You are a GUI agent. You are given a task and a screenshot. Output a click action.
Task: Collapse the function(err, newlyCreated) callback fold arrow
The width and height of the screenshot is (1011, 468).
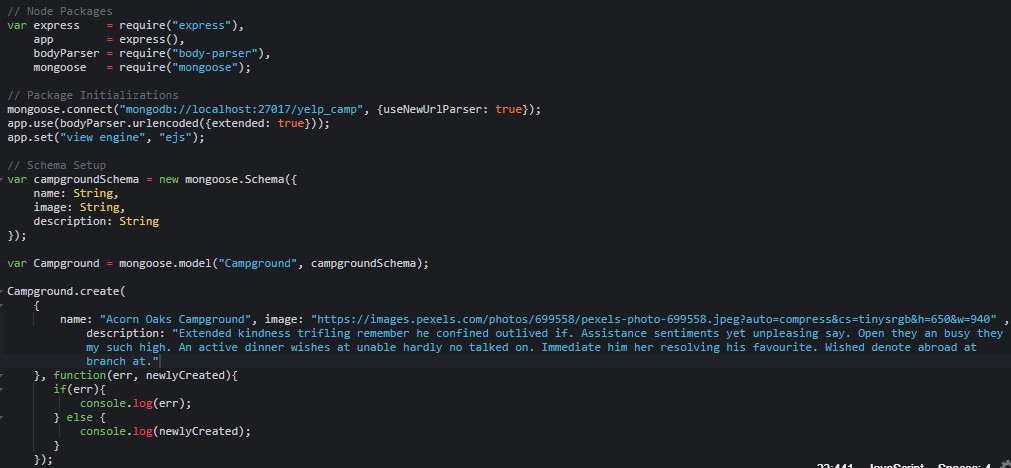[x=3, y=375]
